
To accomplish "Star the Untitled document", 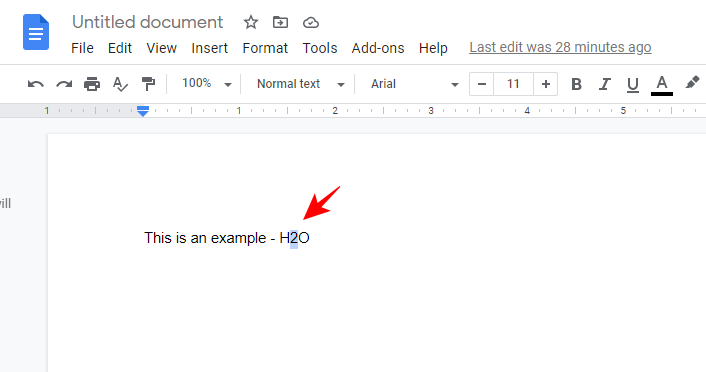I will pyautogui.click(x=251, y=22).
